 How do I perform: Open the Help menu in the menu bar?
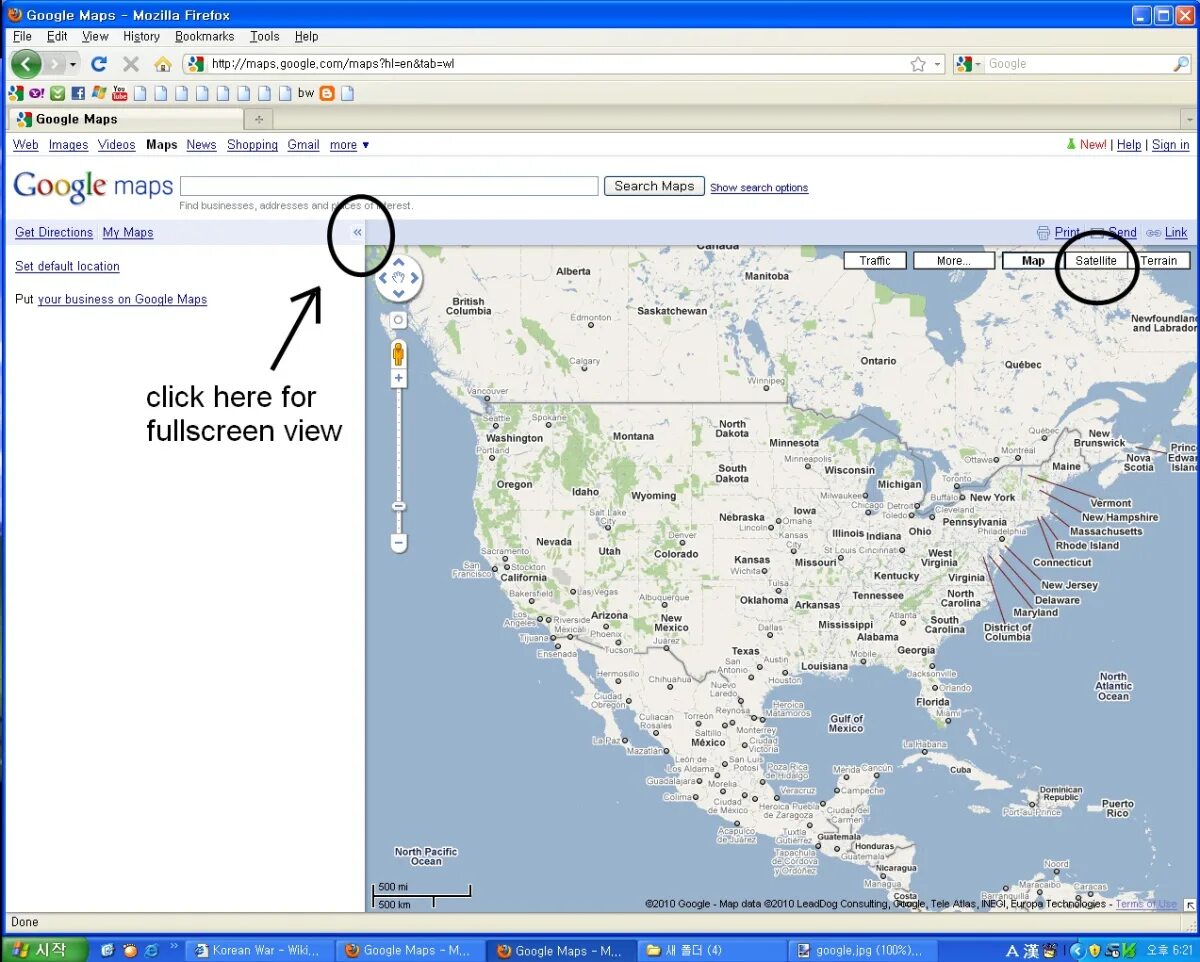click(x=306, y=36)
